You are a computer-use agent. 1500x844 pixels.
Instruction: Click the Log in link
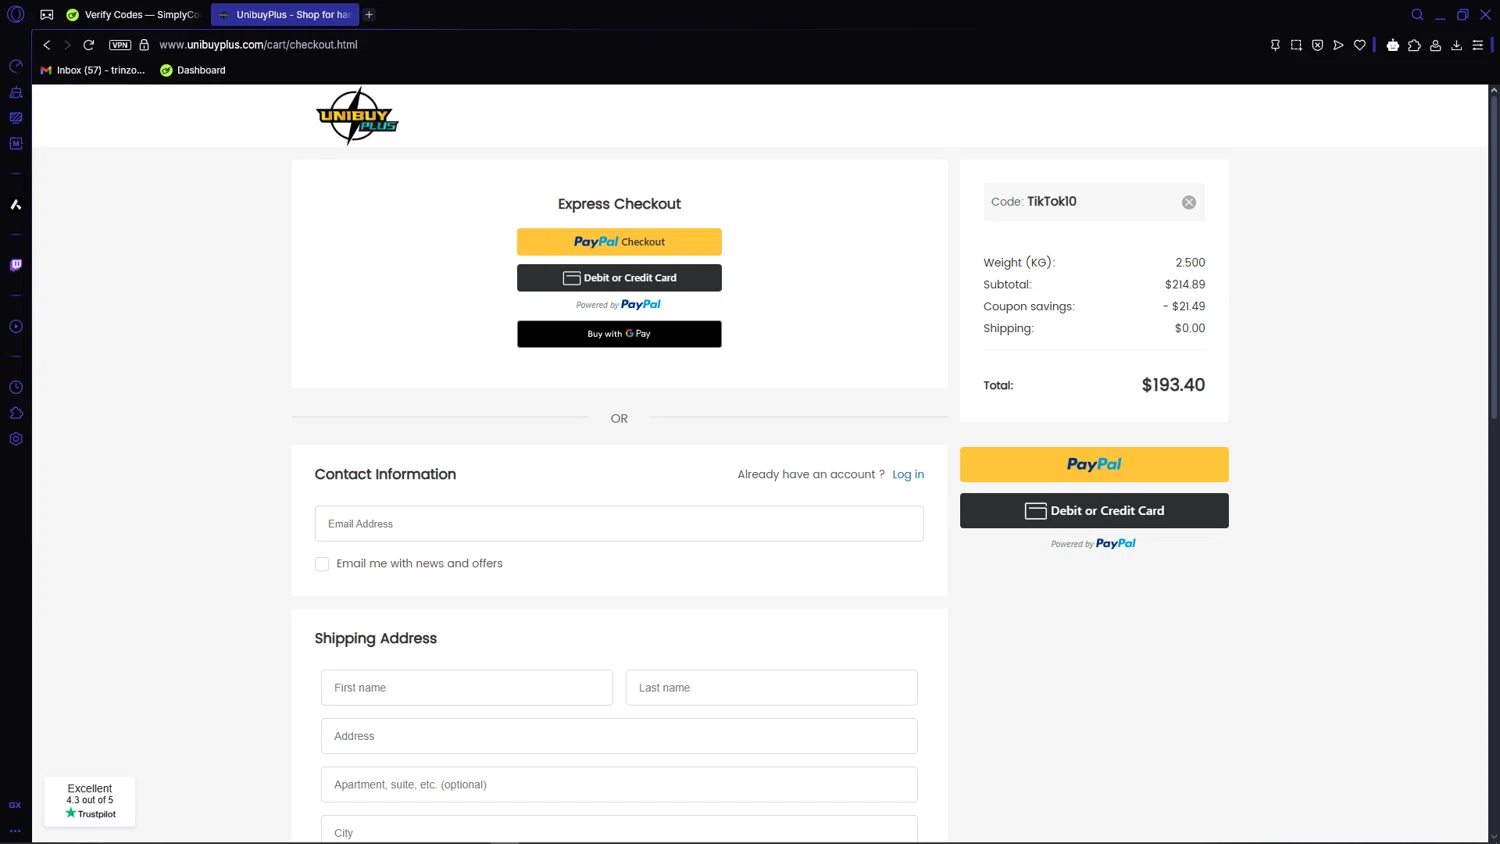pyautogui.click(x=908, y=475)
